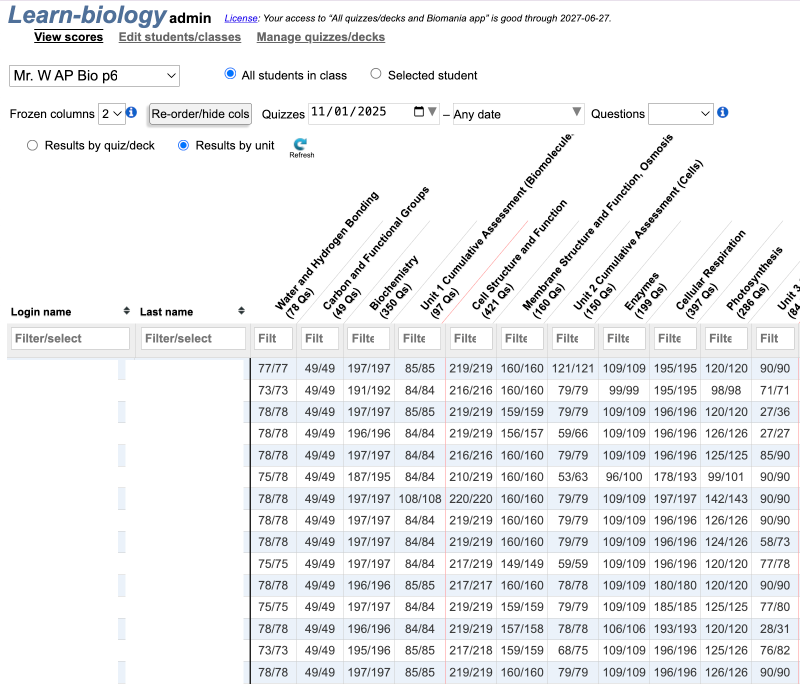Choose Results by quiz/deck option
800x684 pixels.
[33, 145]
